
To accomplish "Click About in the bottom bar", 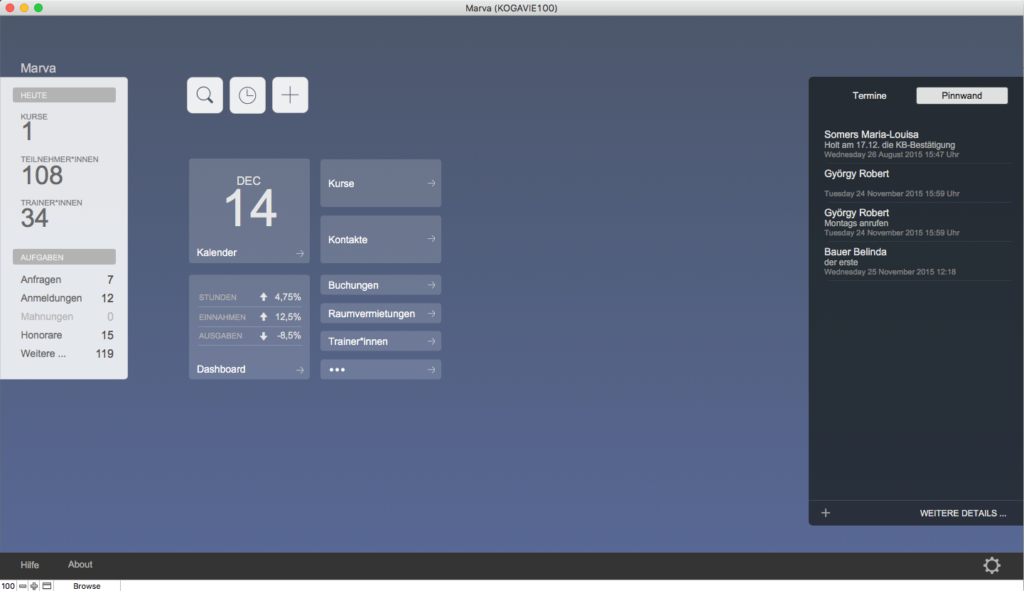I will point(80,565).
